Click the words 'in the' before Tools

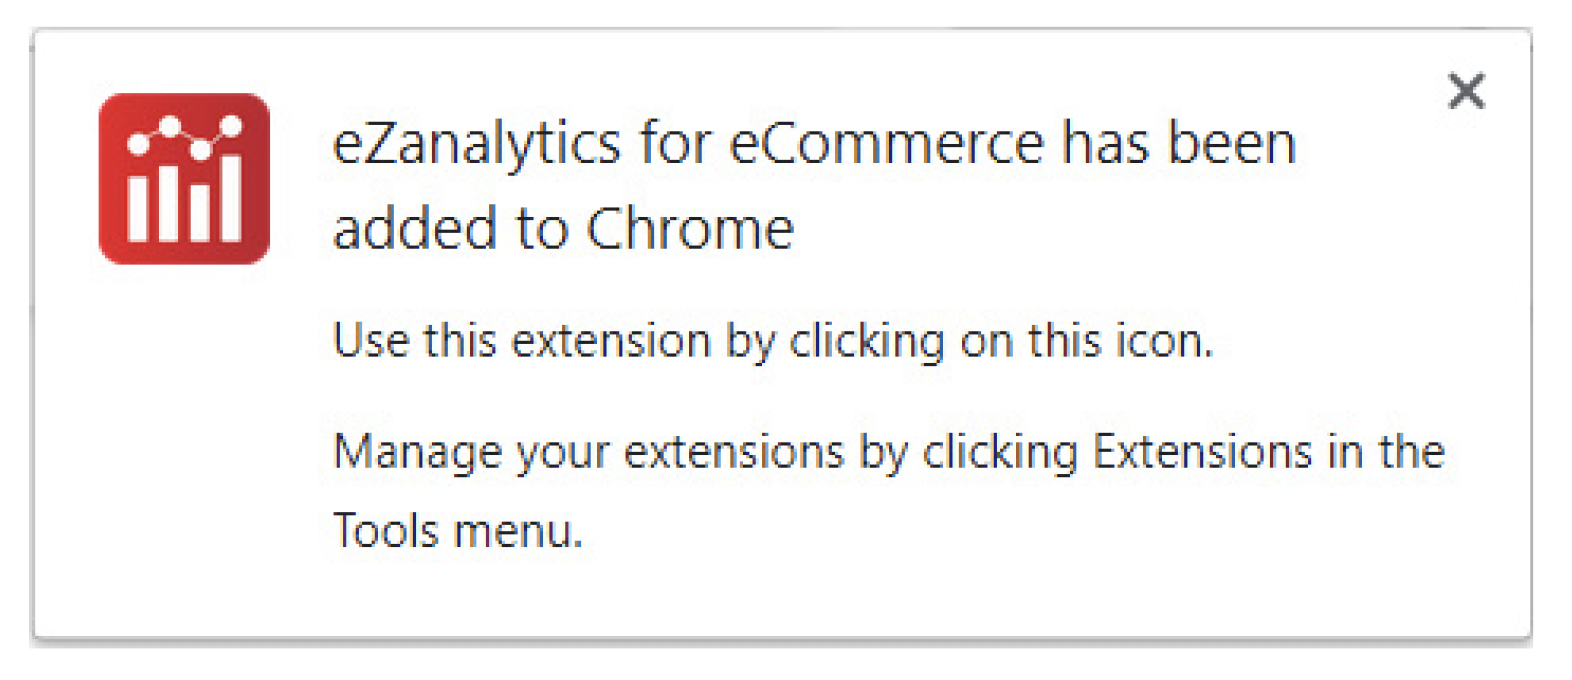[x=1387, y=451]
